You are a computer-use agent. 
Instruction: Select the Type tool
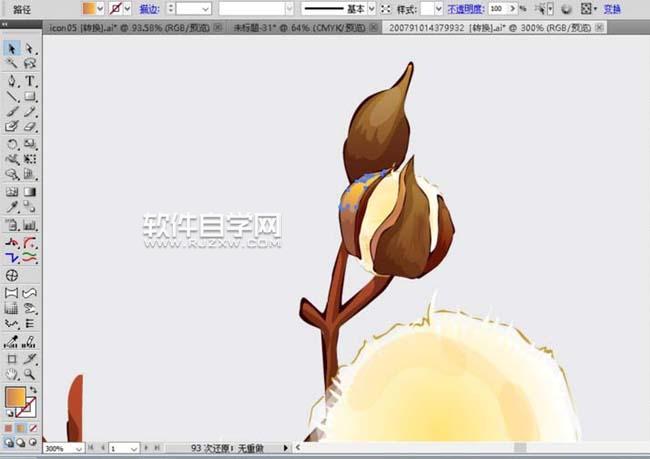click(29, 81)
